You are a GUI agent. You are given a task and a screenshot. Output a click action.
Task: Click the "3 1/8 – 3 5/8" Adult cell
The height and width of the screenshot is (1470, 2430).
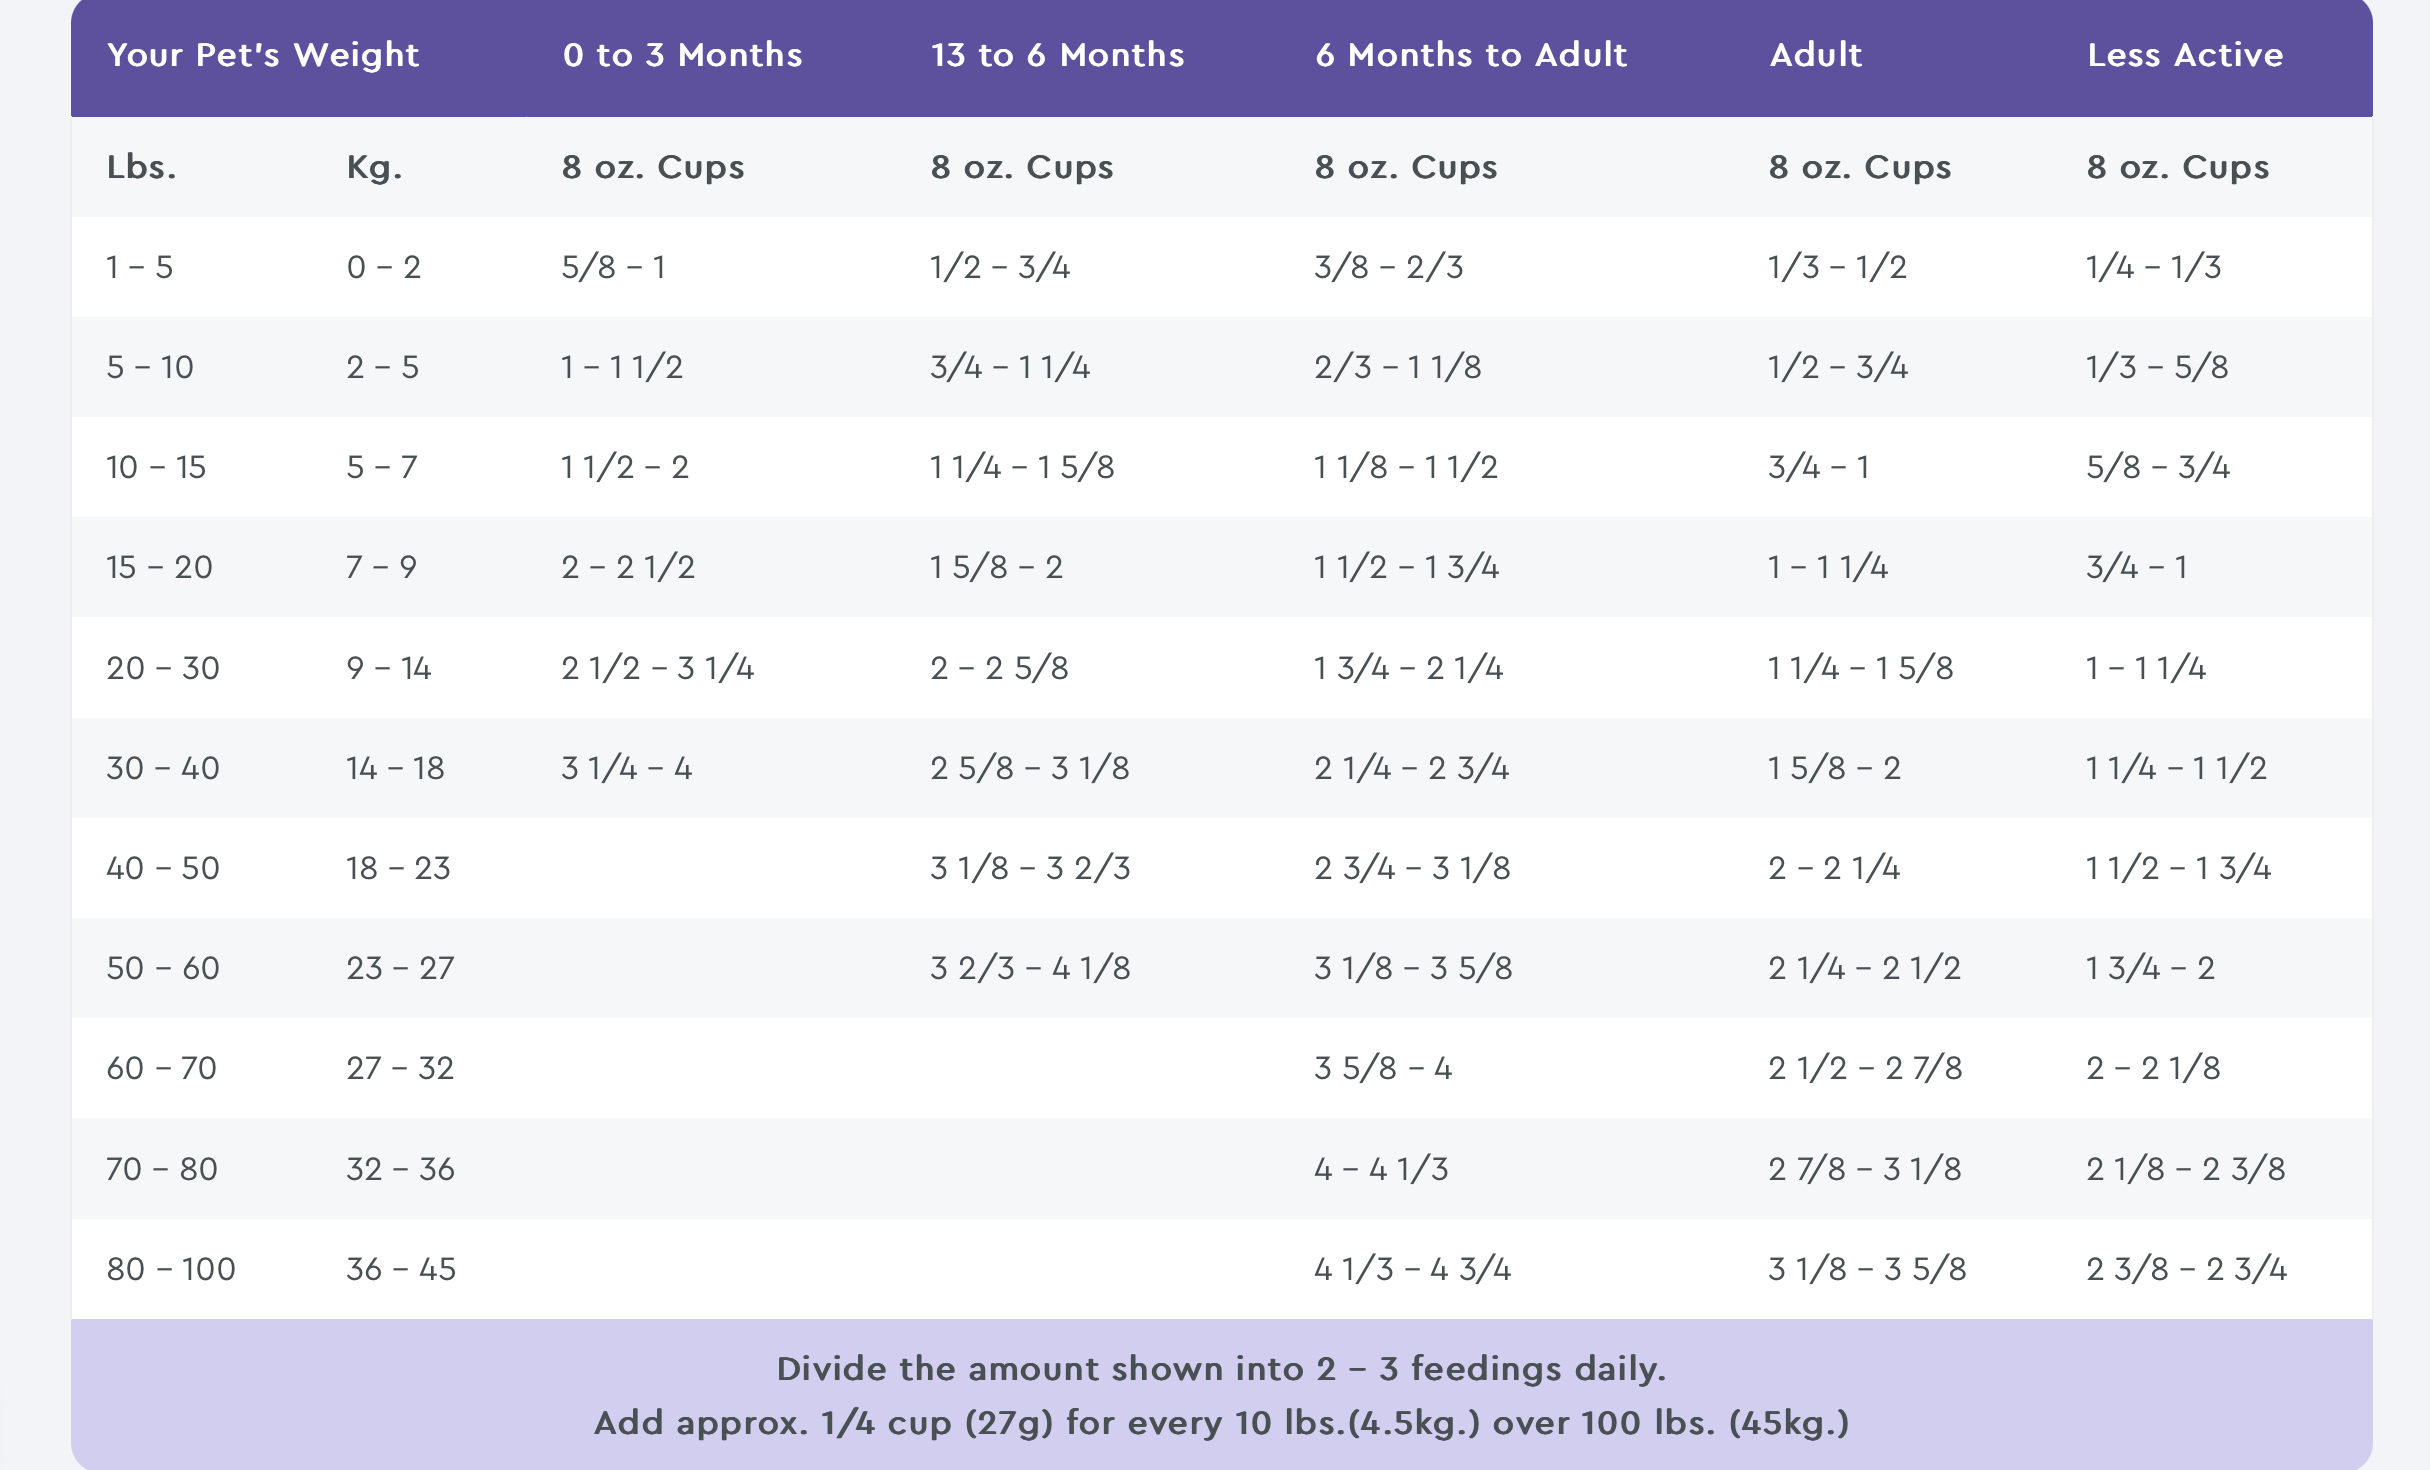tap(1867, 1269)
